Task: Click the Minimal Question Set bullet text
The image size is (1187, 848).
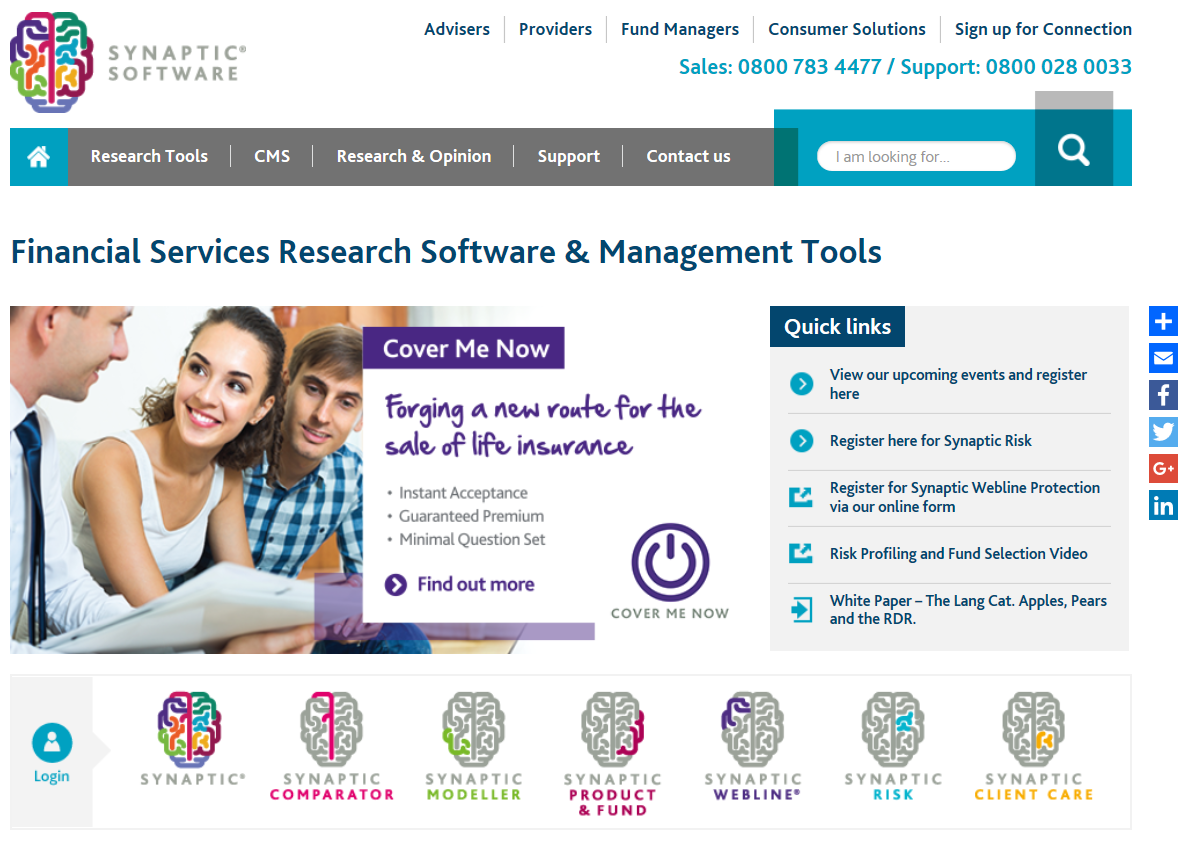Action: [x=472, y=539]
